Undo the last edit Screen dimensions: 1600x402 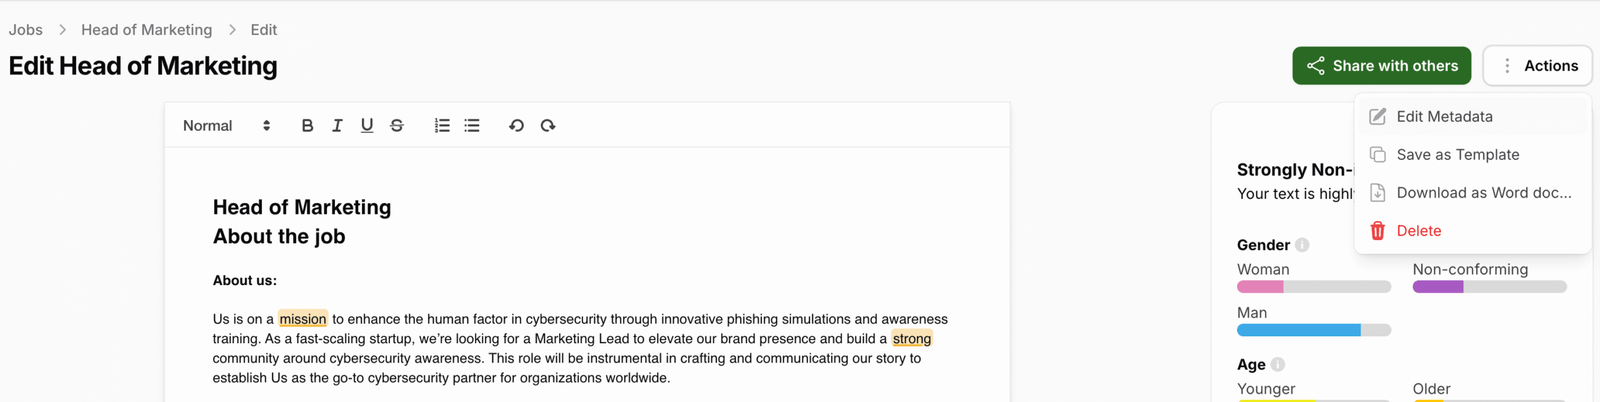pos(516,126)
